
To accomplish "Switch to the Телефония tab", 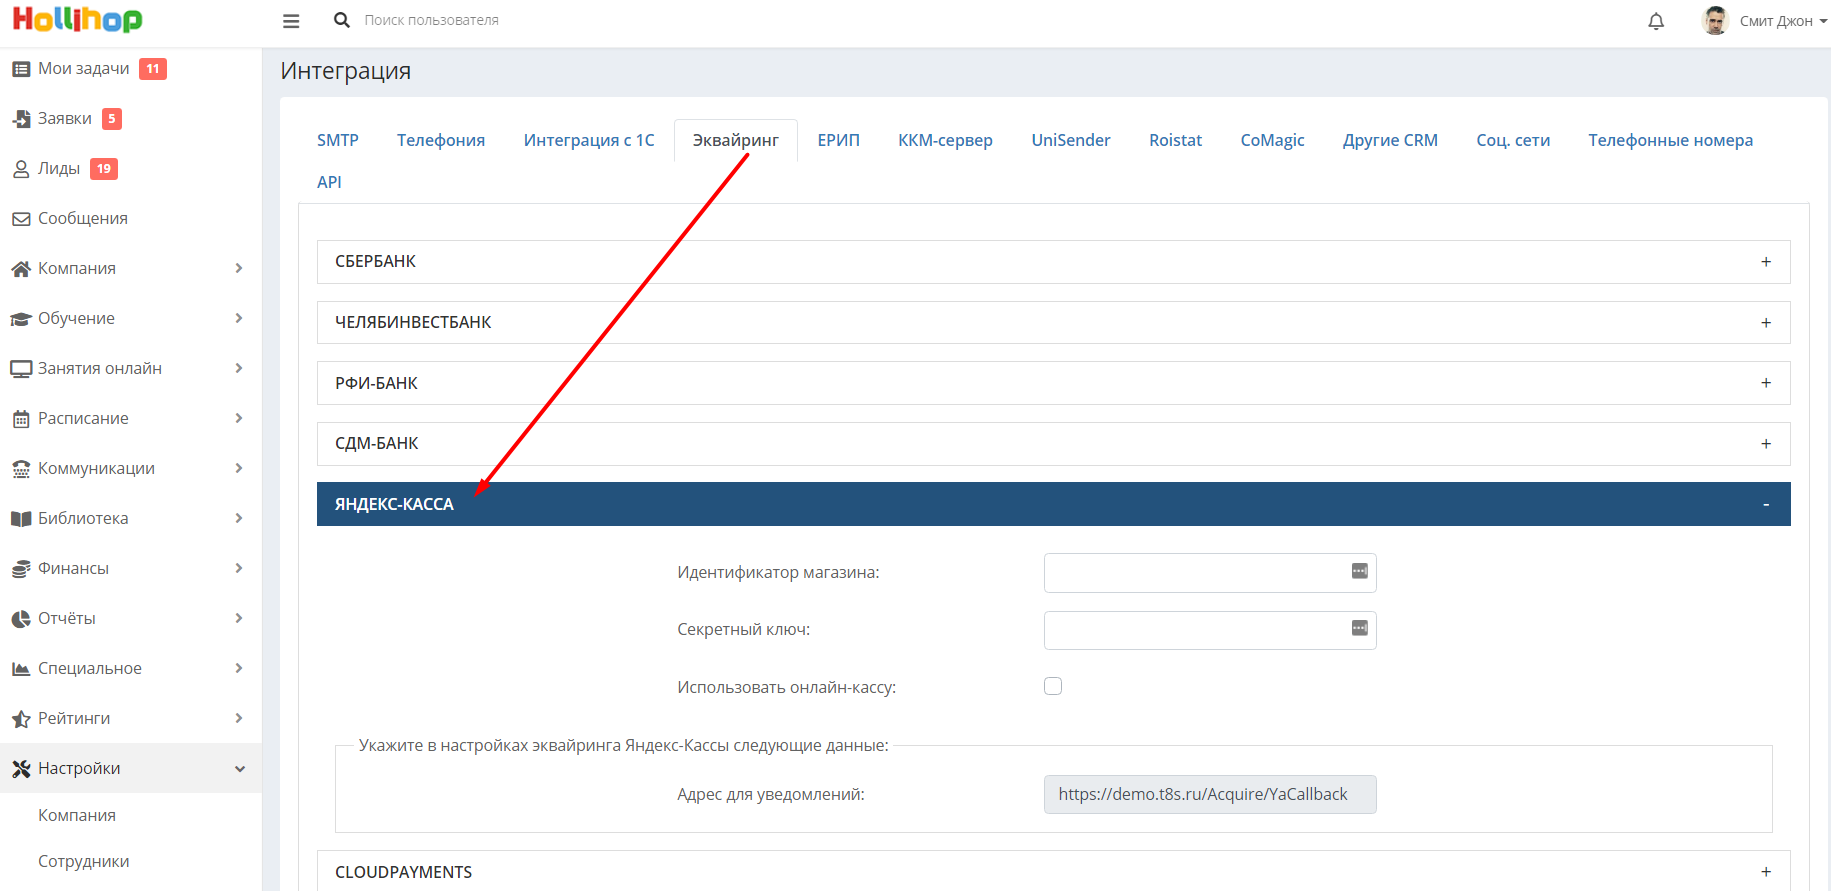I will [441, 140].
